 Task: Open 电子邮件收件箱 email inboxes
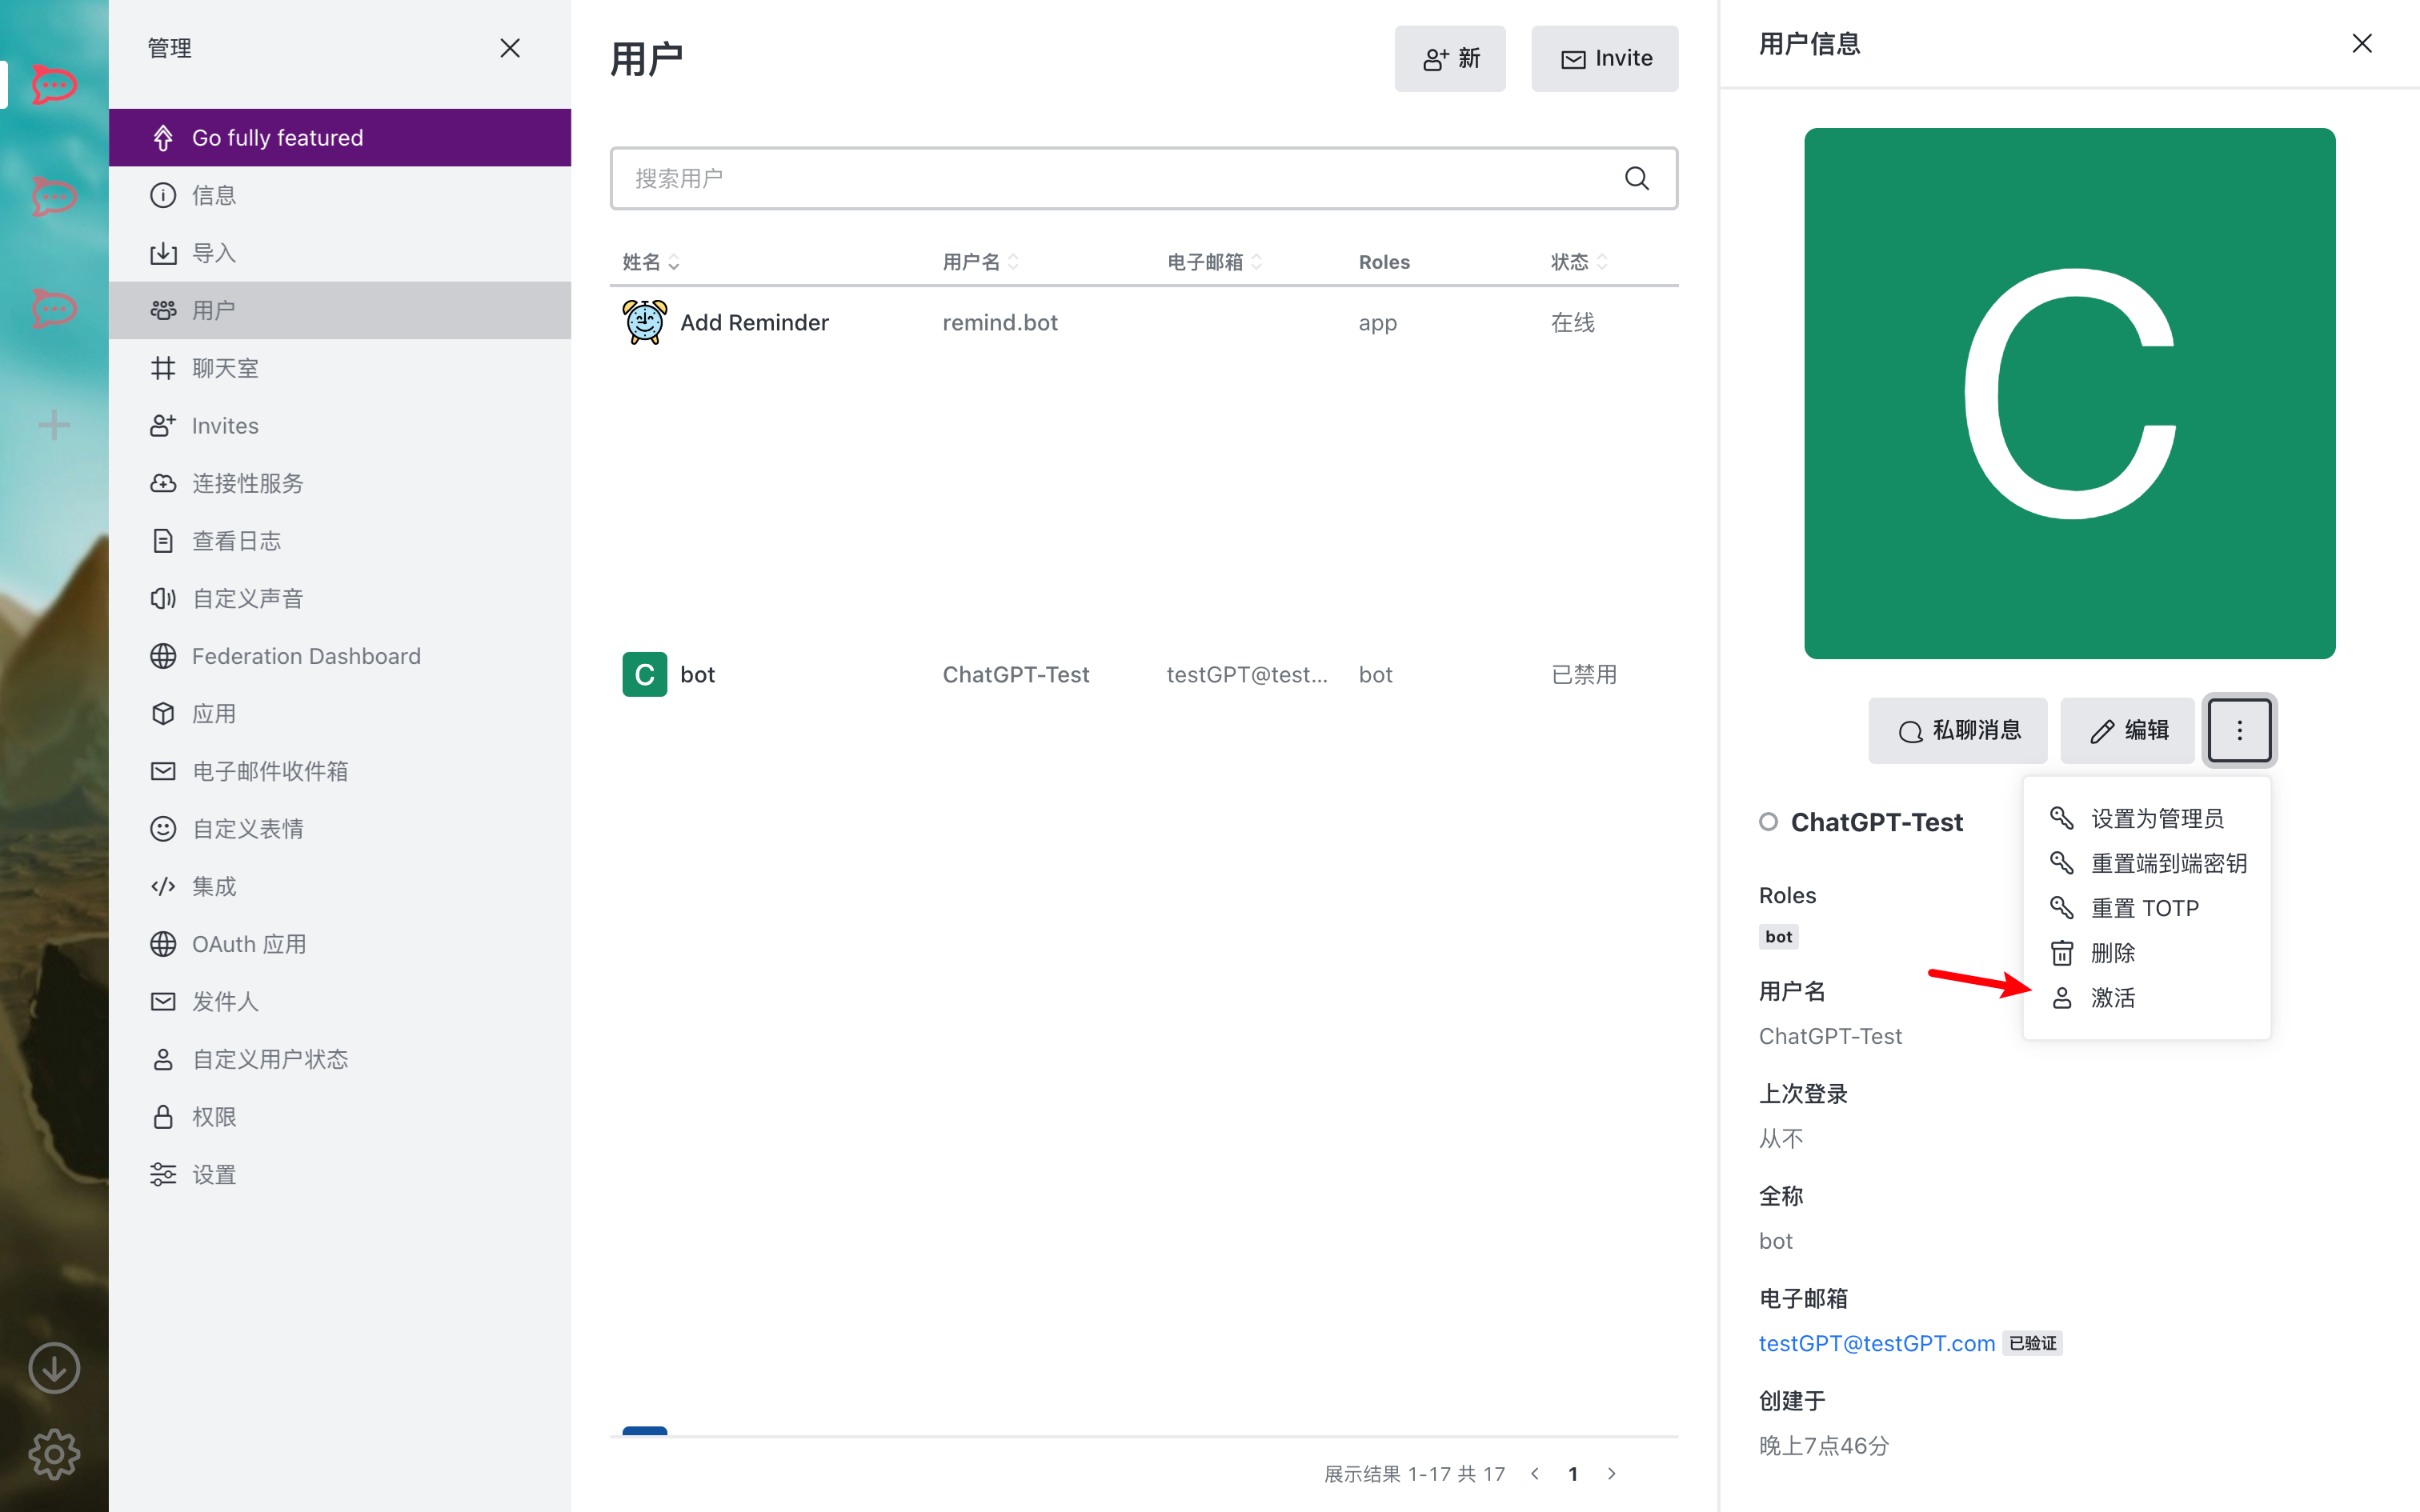tap(340, 771)
